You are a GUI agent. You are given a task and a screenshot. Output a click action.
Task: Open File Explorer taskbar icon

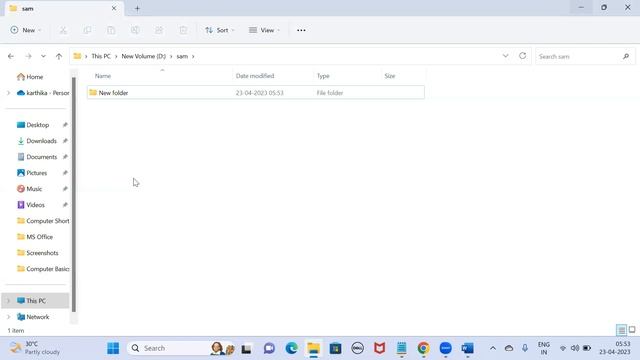pos(313,348)
